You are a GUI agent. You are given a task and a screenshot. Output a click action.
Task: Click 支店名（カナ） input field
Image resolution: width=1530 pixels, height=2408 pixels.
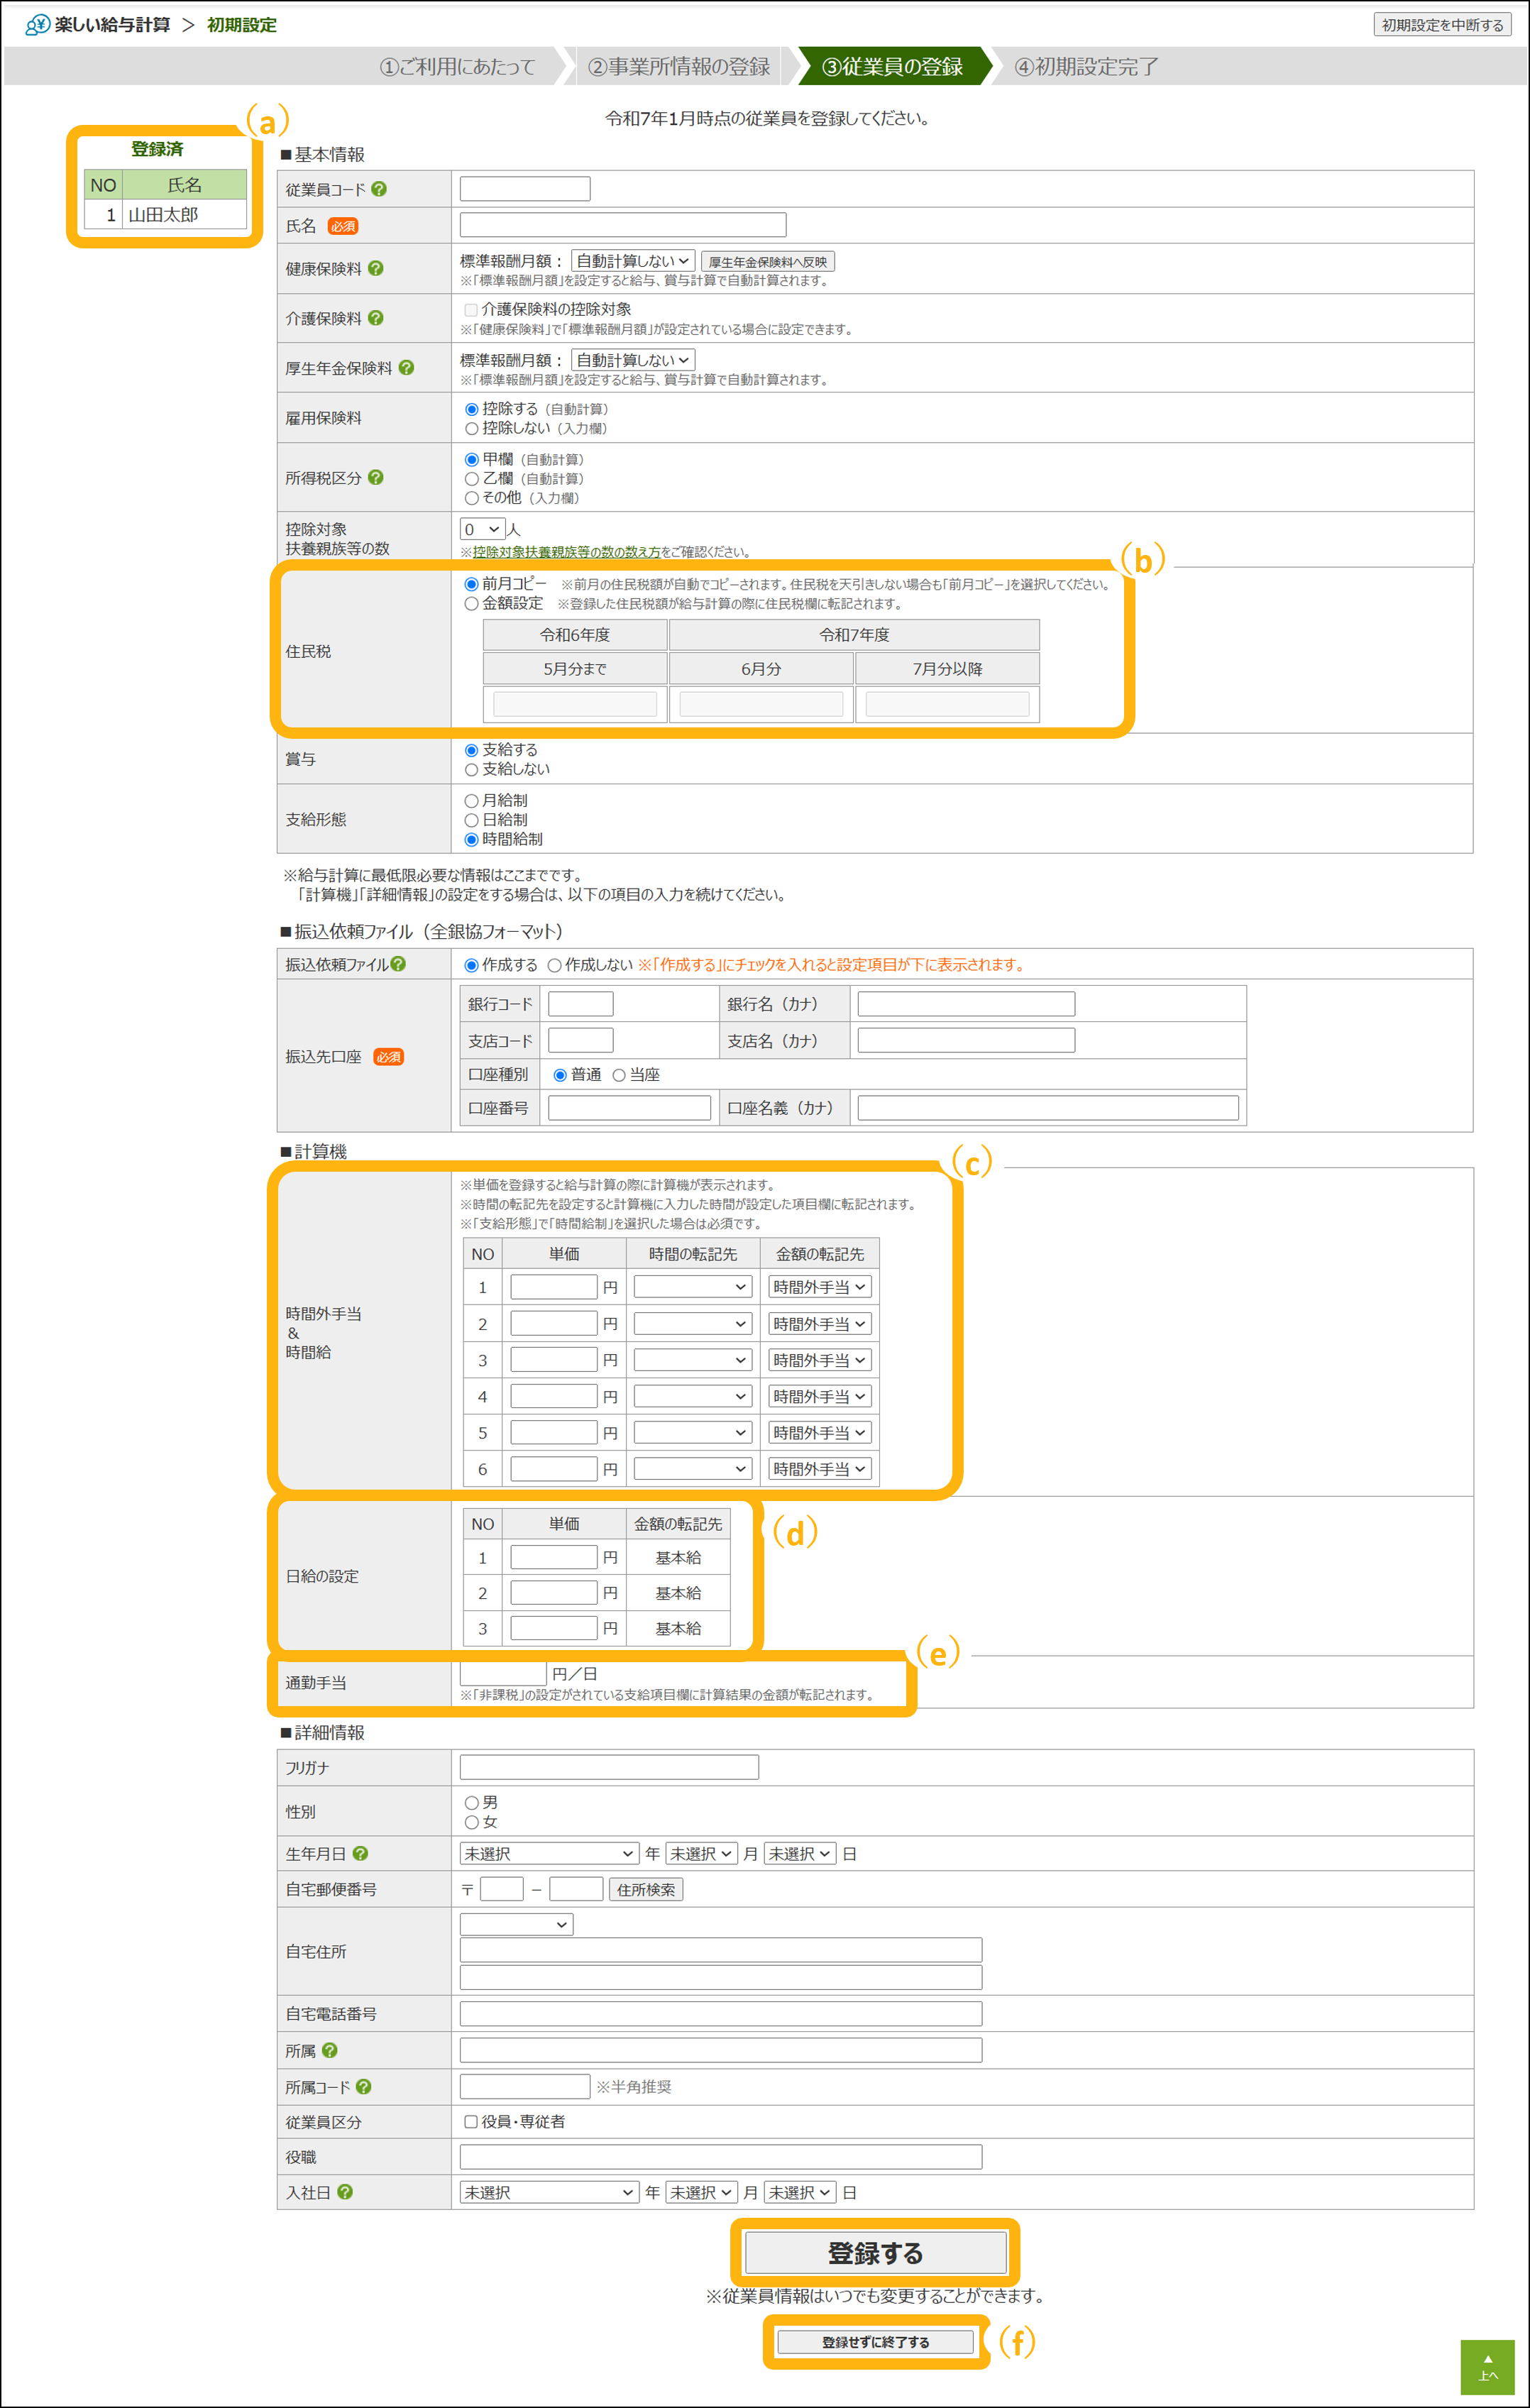(966, 1040)
